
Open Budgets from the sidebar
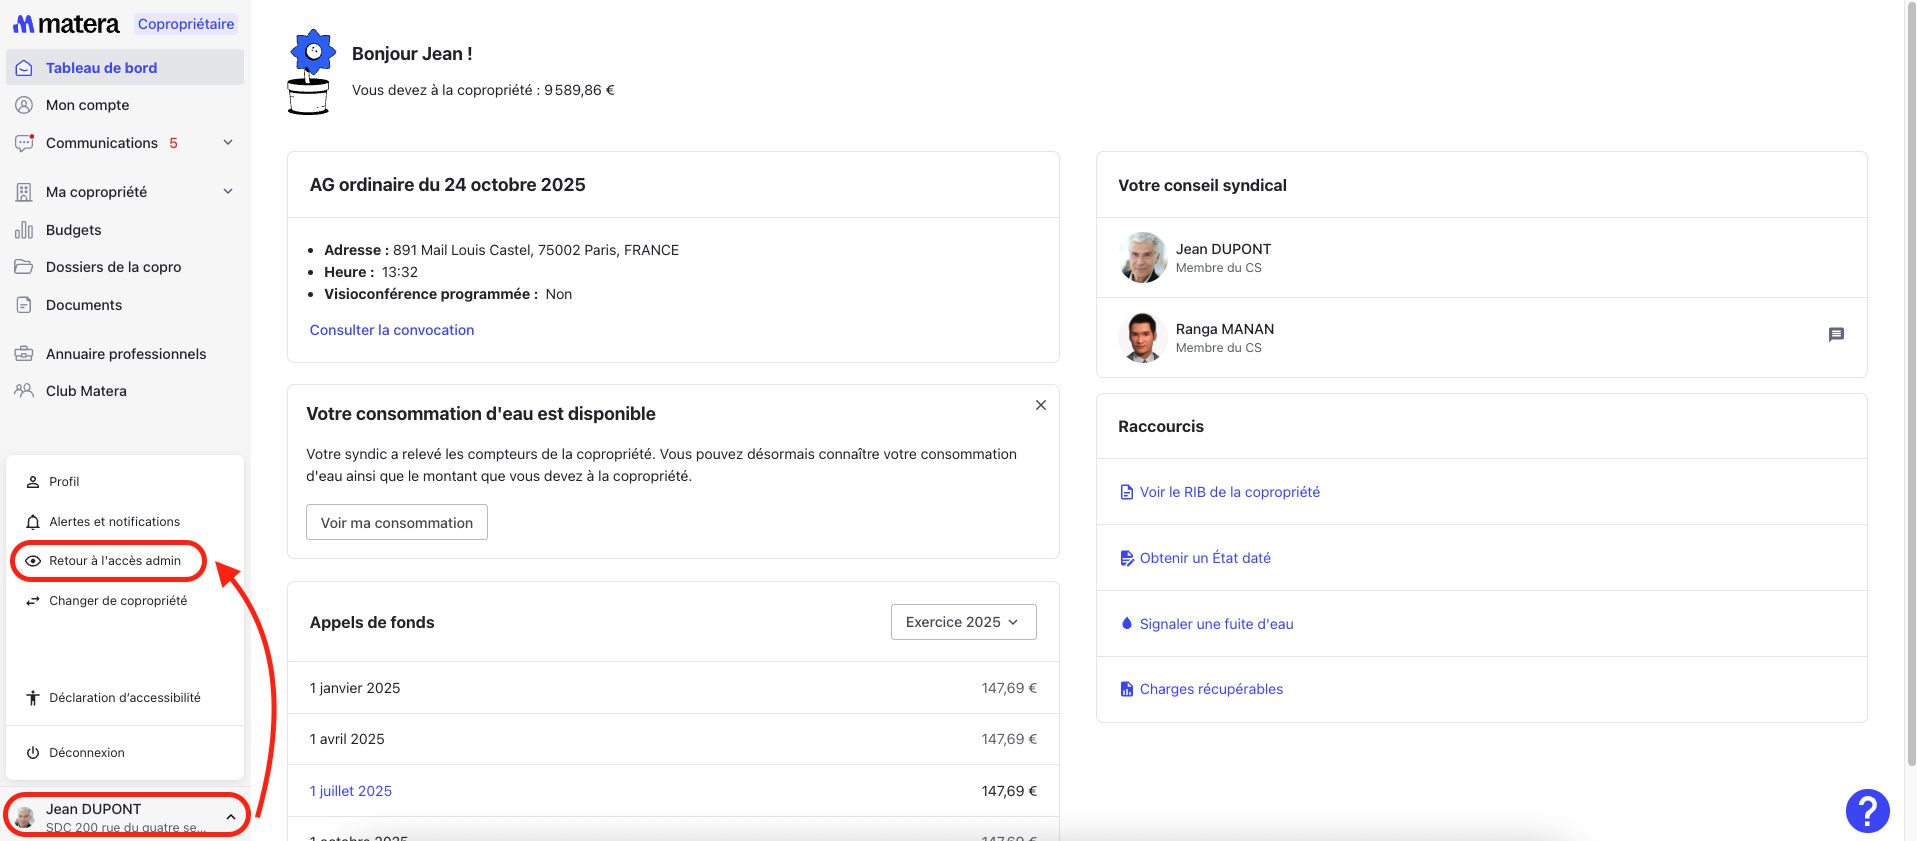[73, 230]
